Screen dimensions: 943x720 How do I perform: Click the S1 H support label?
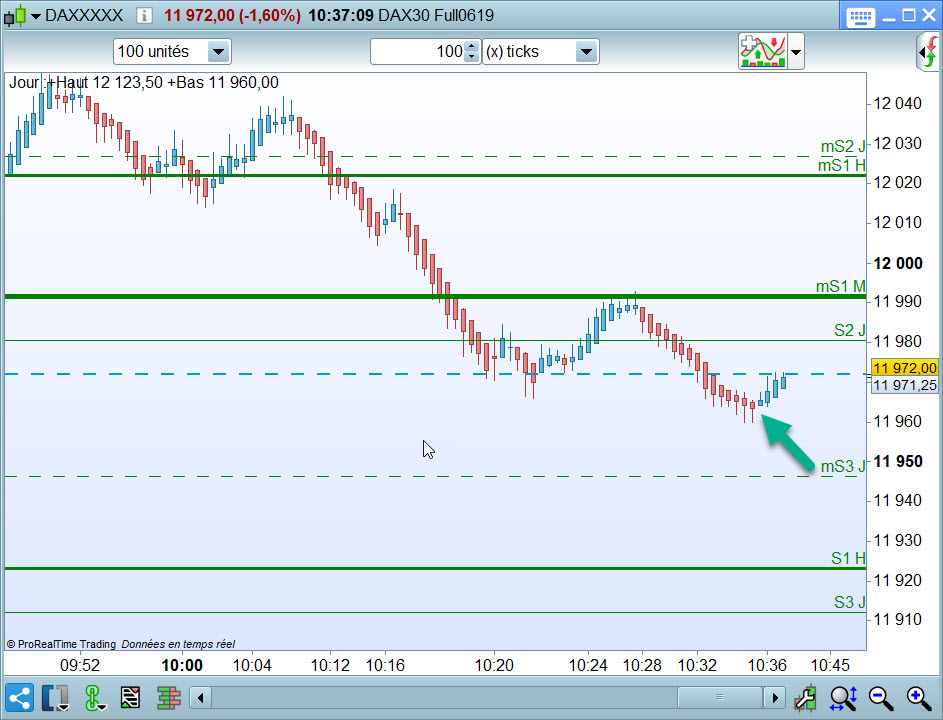[848, 558]
